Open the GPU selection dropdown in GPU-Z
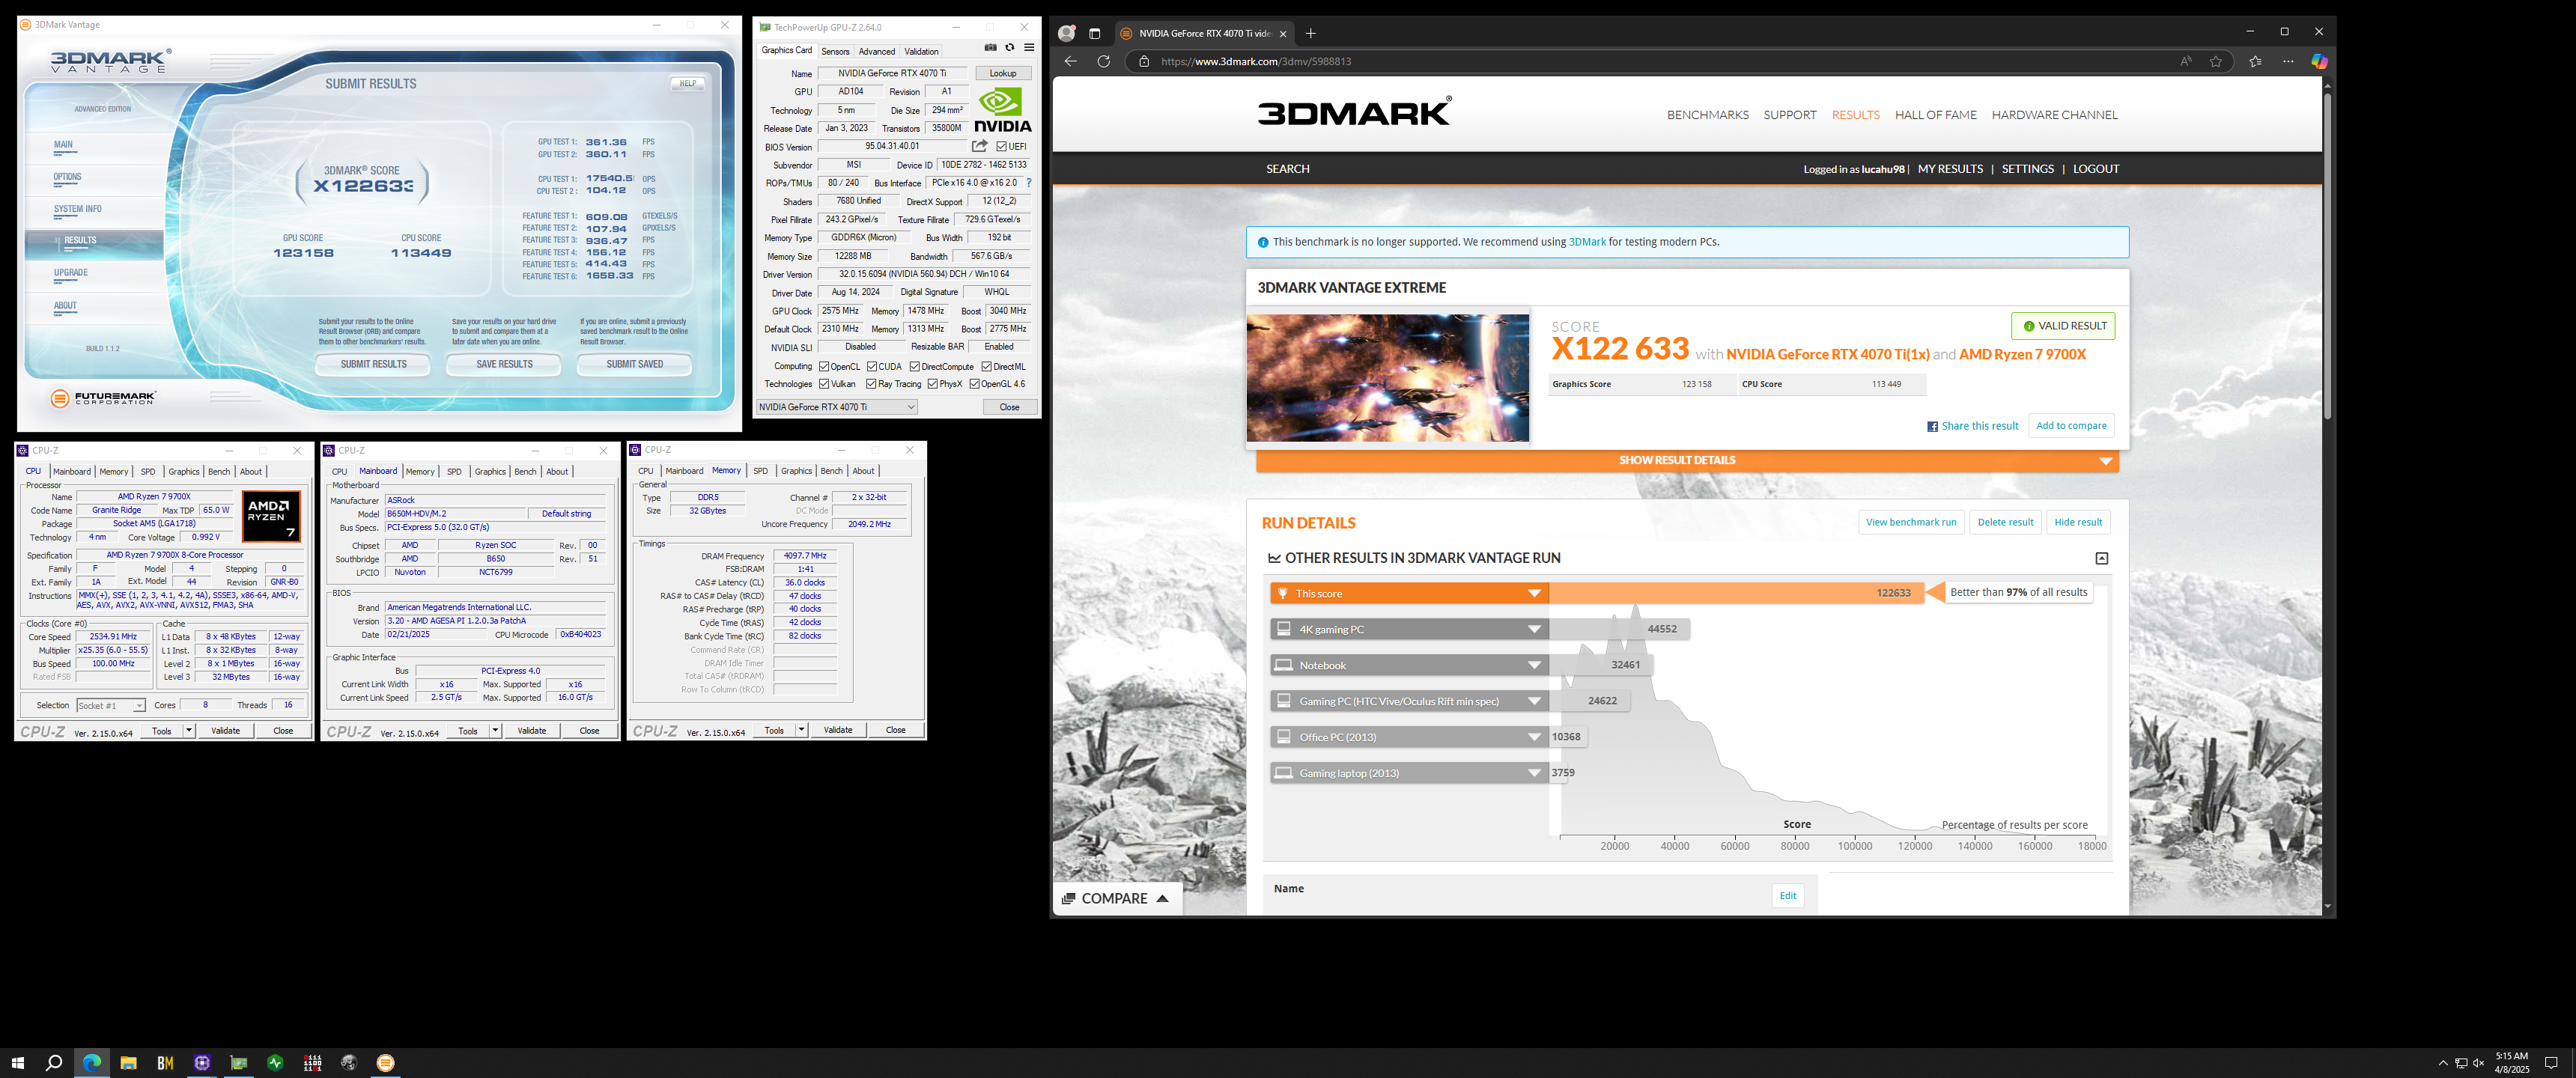The height and width of the screenshot is (1078, 2576). tap(836, 407)
